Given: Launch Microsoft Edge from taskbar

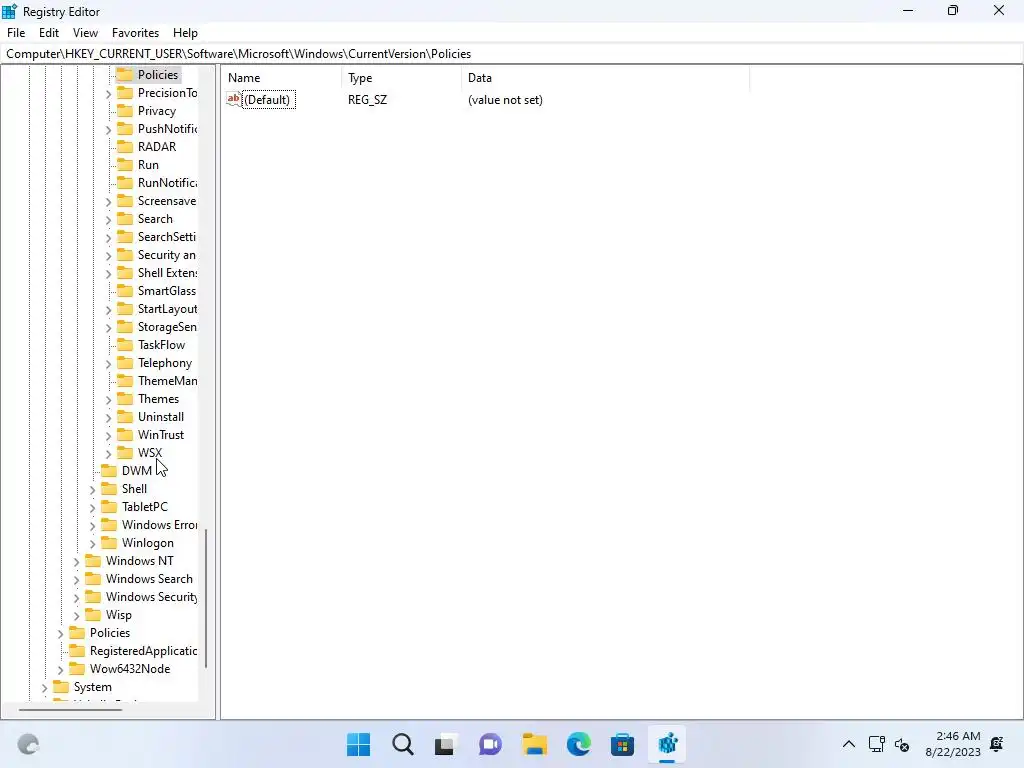Looking at the screenshot, I should coord(579,744).
